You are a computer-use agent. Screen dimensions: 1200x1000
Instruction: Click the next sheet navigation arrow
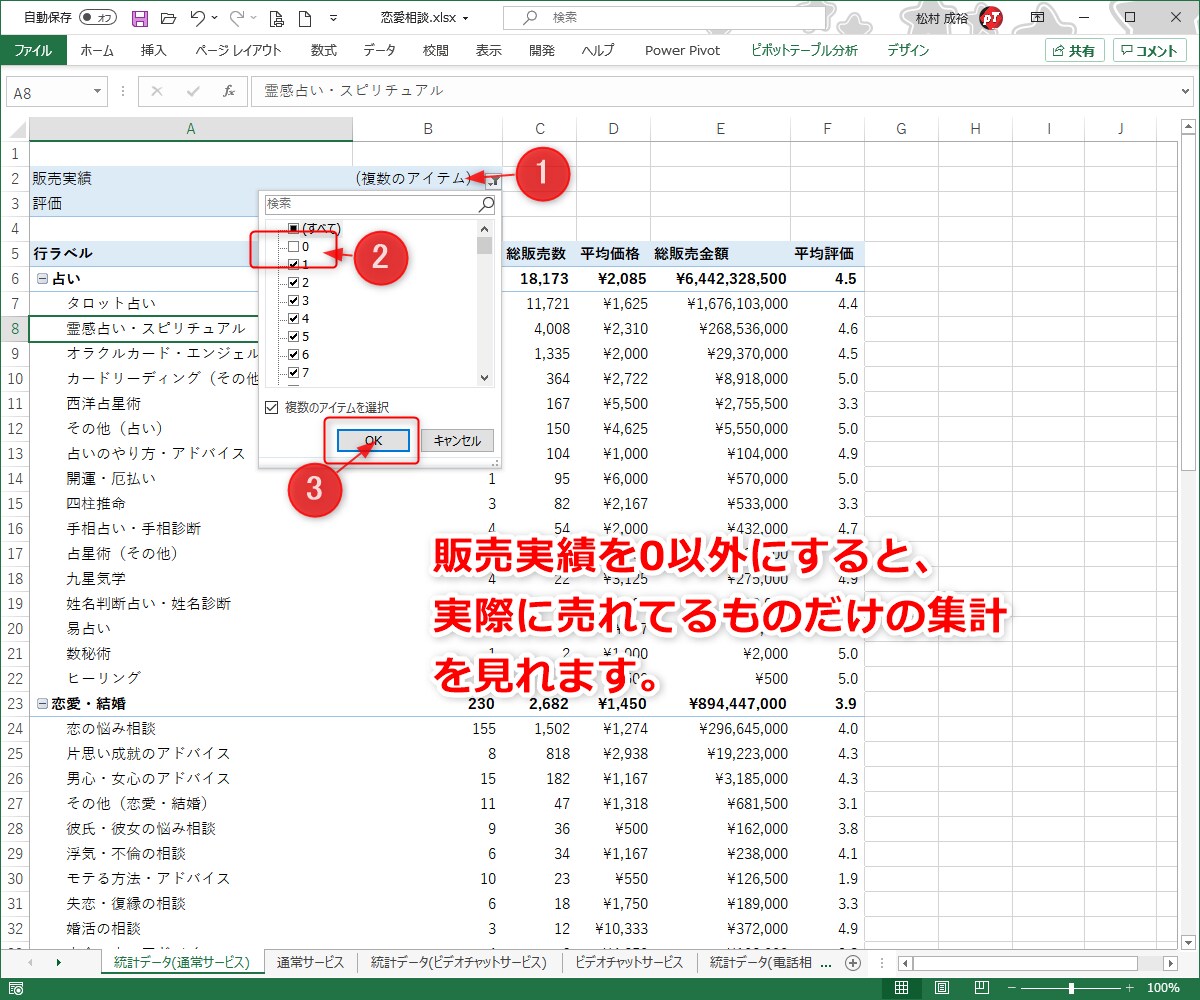[59, 962]
